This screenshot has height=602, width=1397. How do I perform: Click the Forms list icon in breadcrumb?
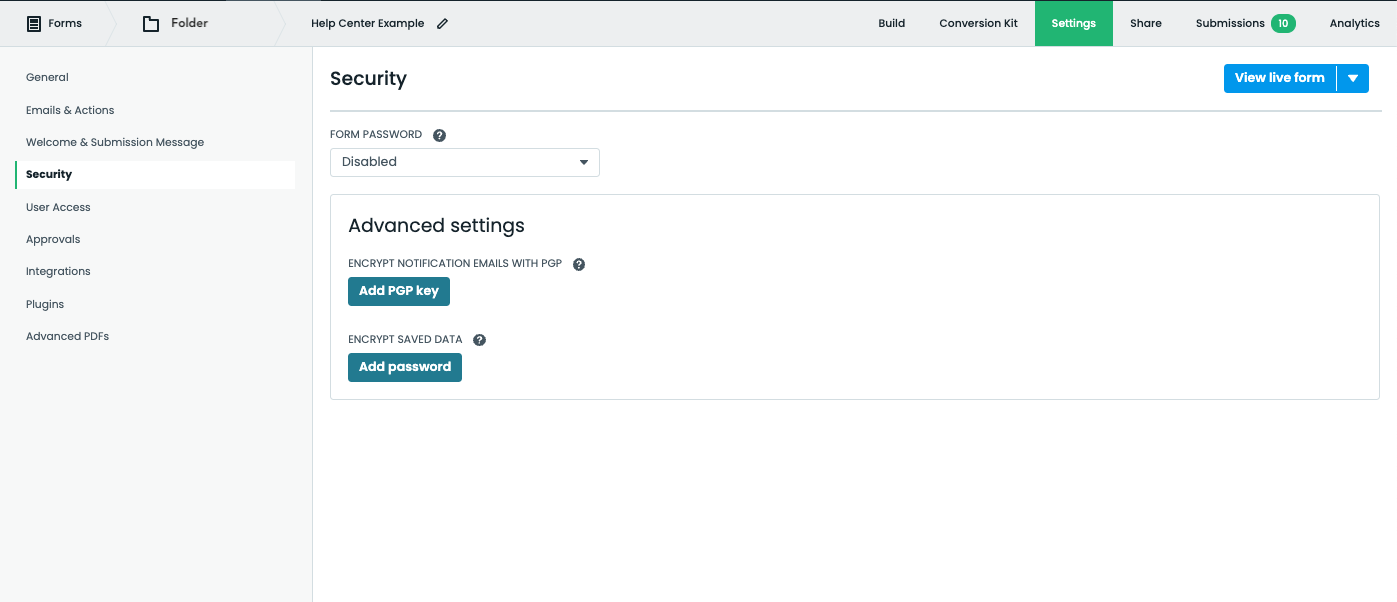coord(34,23)
